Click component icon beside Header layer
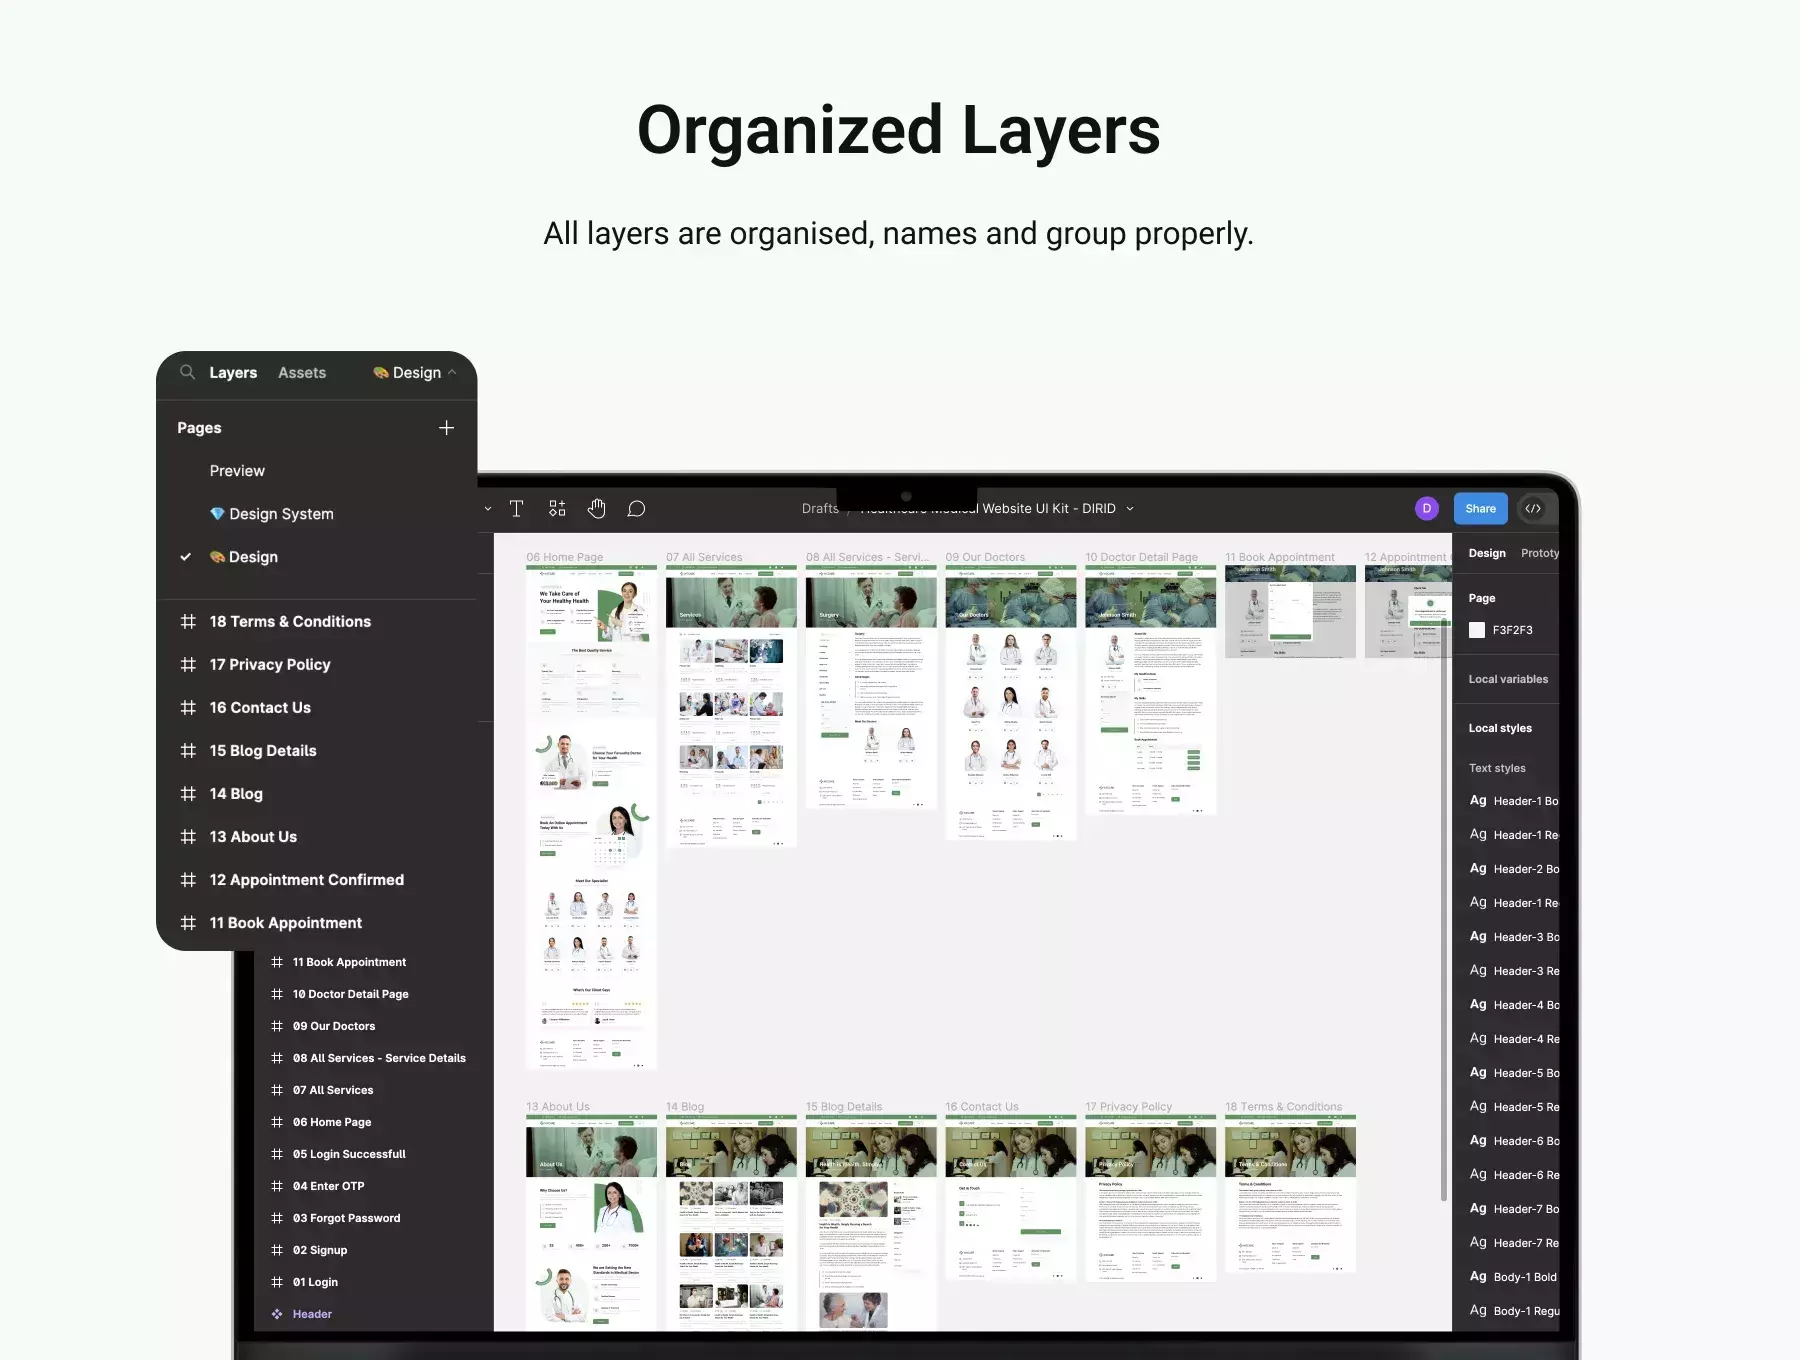This screenshot has height=1360, width=1800. [277, 1314]
